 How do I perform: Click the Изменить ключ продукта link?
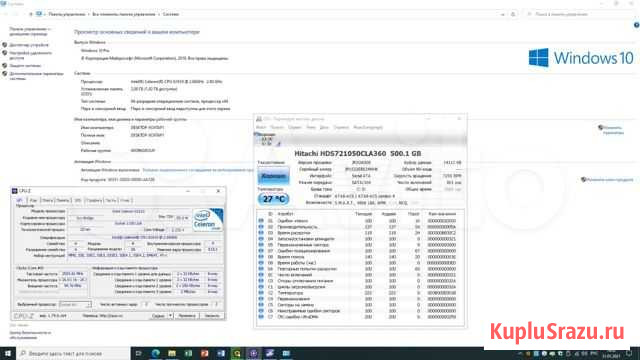coord(610,180)
